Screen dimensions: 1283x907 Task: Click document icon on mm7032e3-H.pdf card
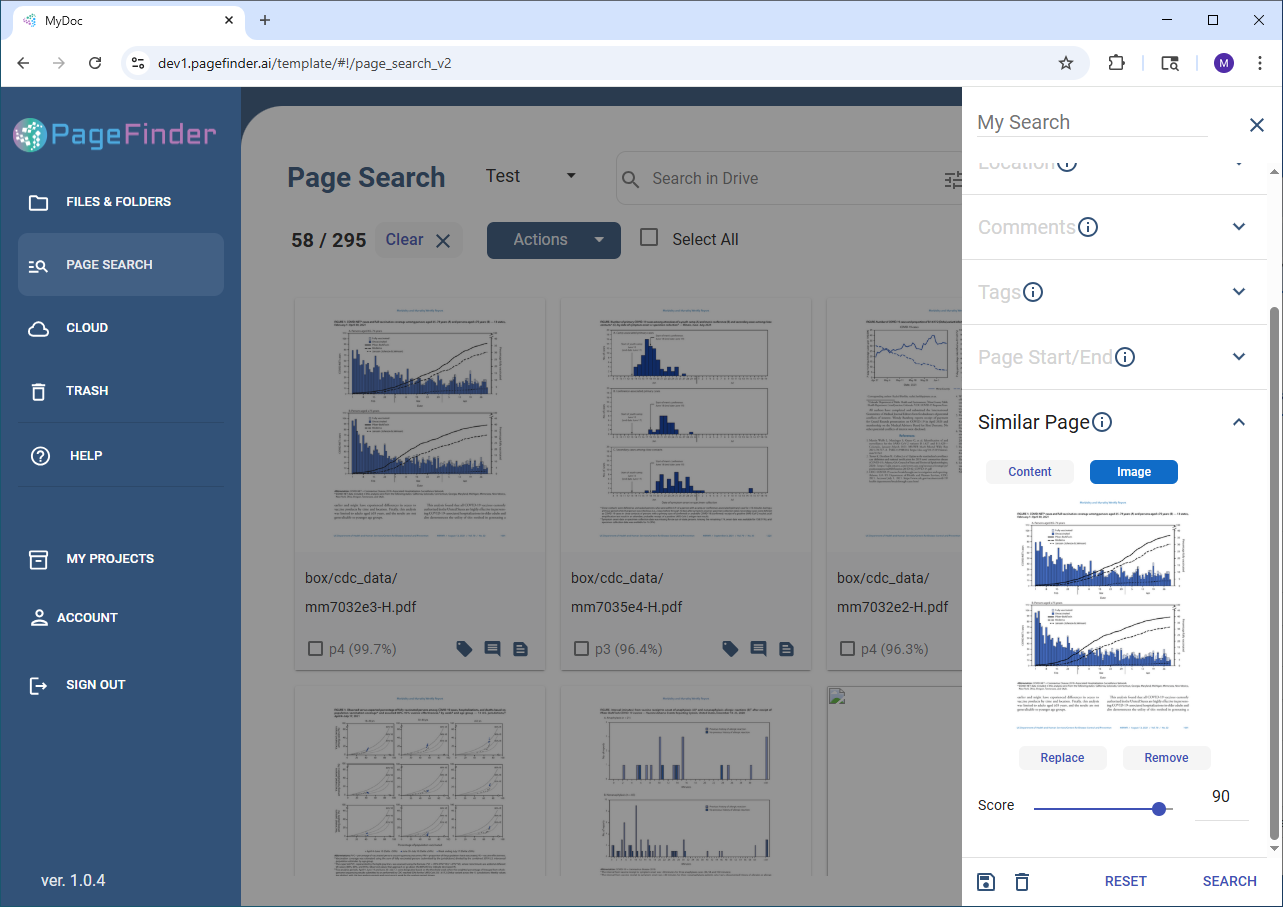tap(520, 649)
